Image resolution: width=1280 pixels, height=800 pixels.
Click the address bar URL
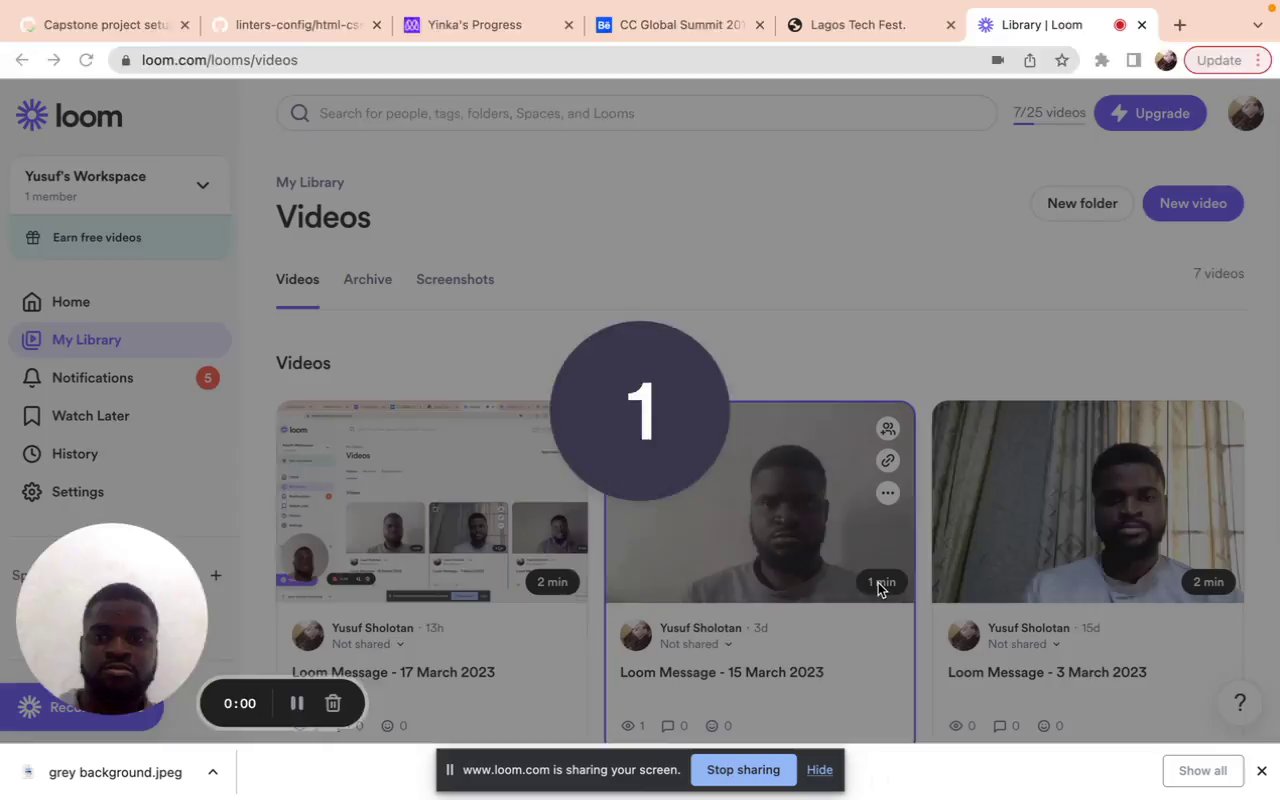click(219, 60)
